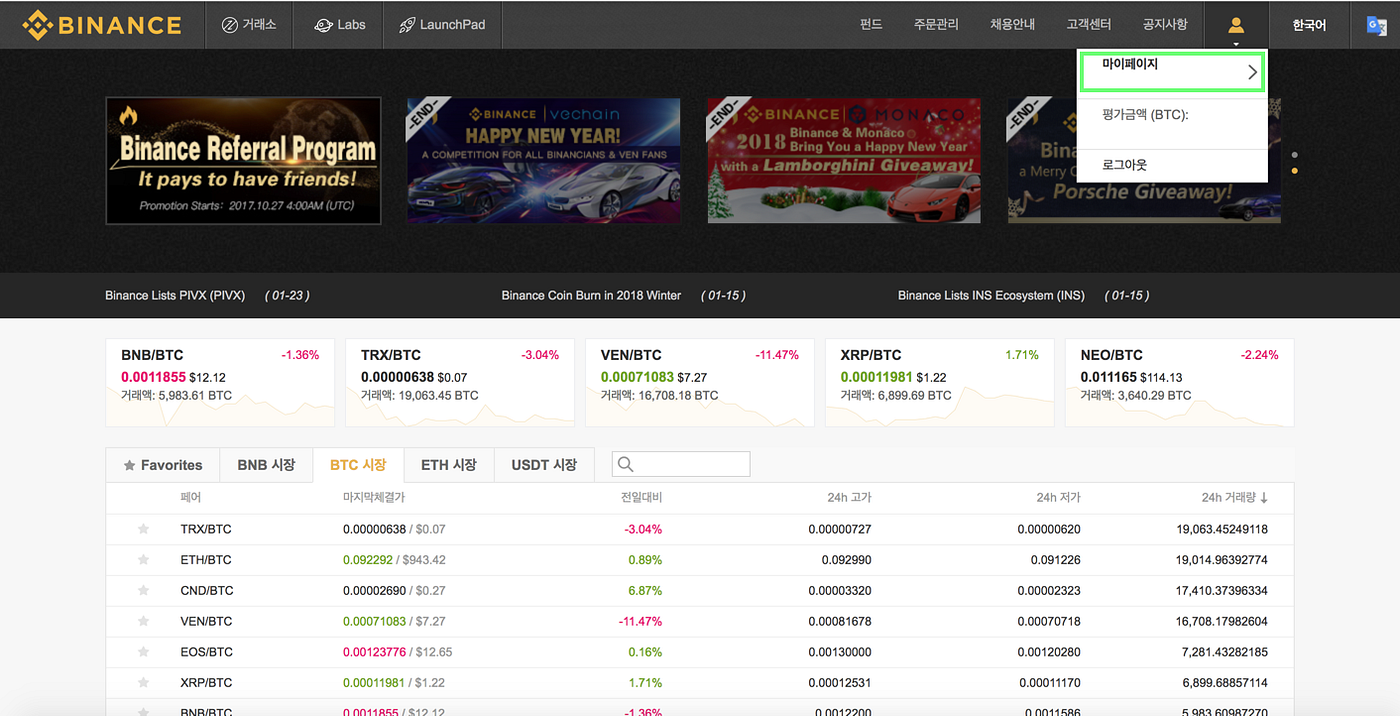Open the Porsche Giveaway banner

tap(1144, 161)
